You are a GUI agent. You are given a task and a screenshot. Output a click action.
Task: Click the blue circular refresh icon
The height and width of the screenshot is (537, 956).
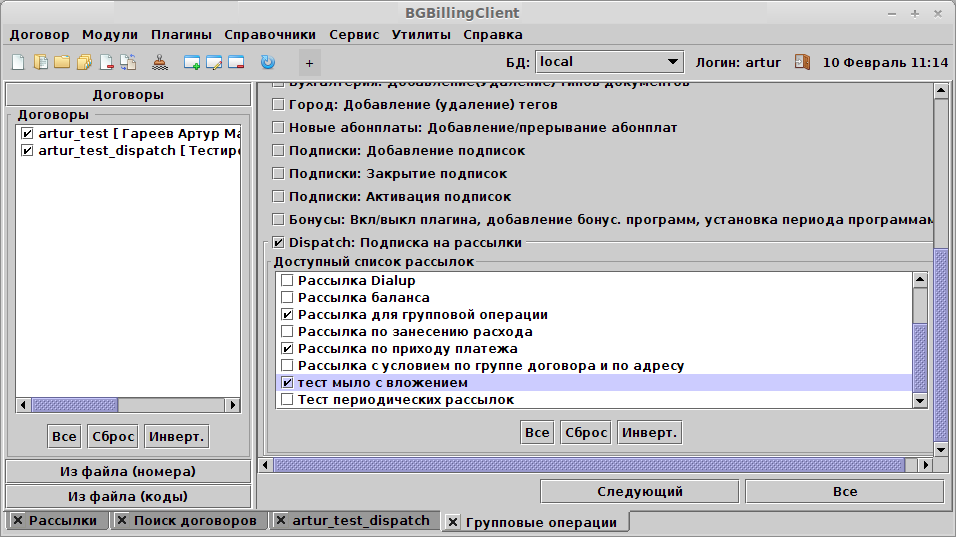click(267, 62)
